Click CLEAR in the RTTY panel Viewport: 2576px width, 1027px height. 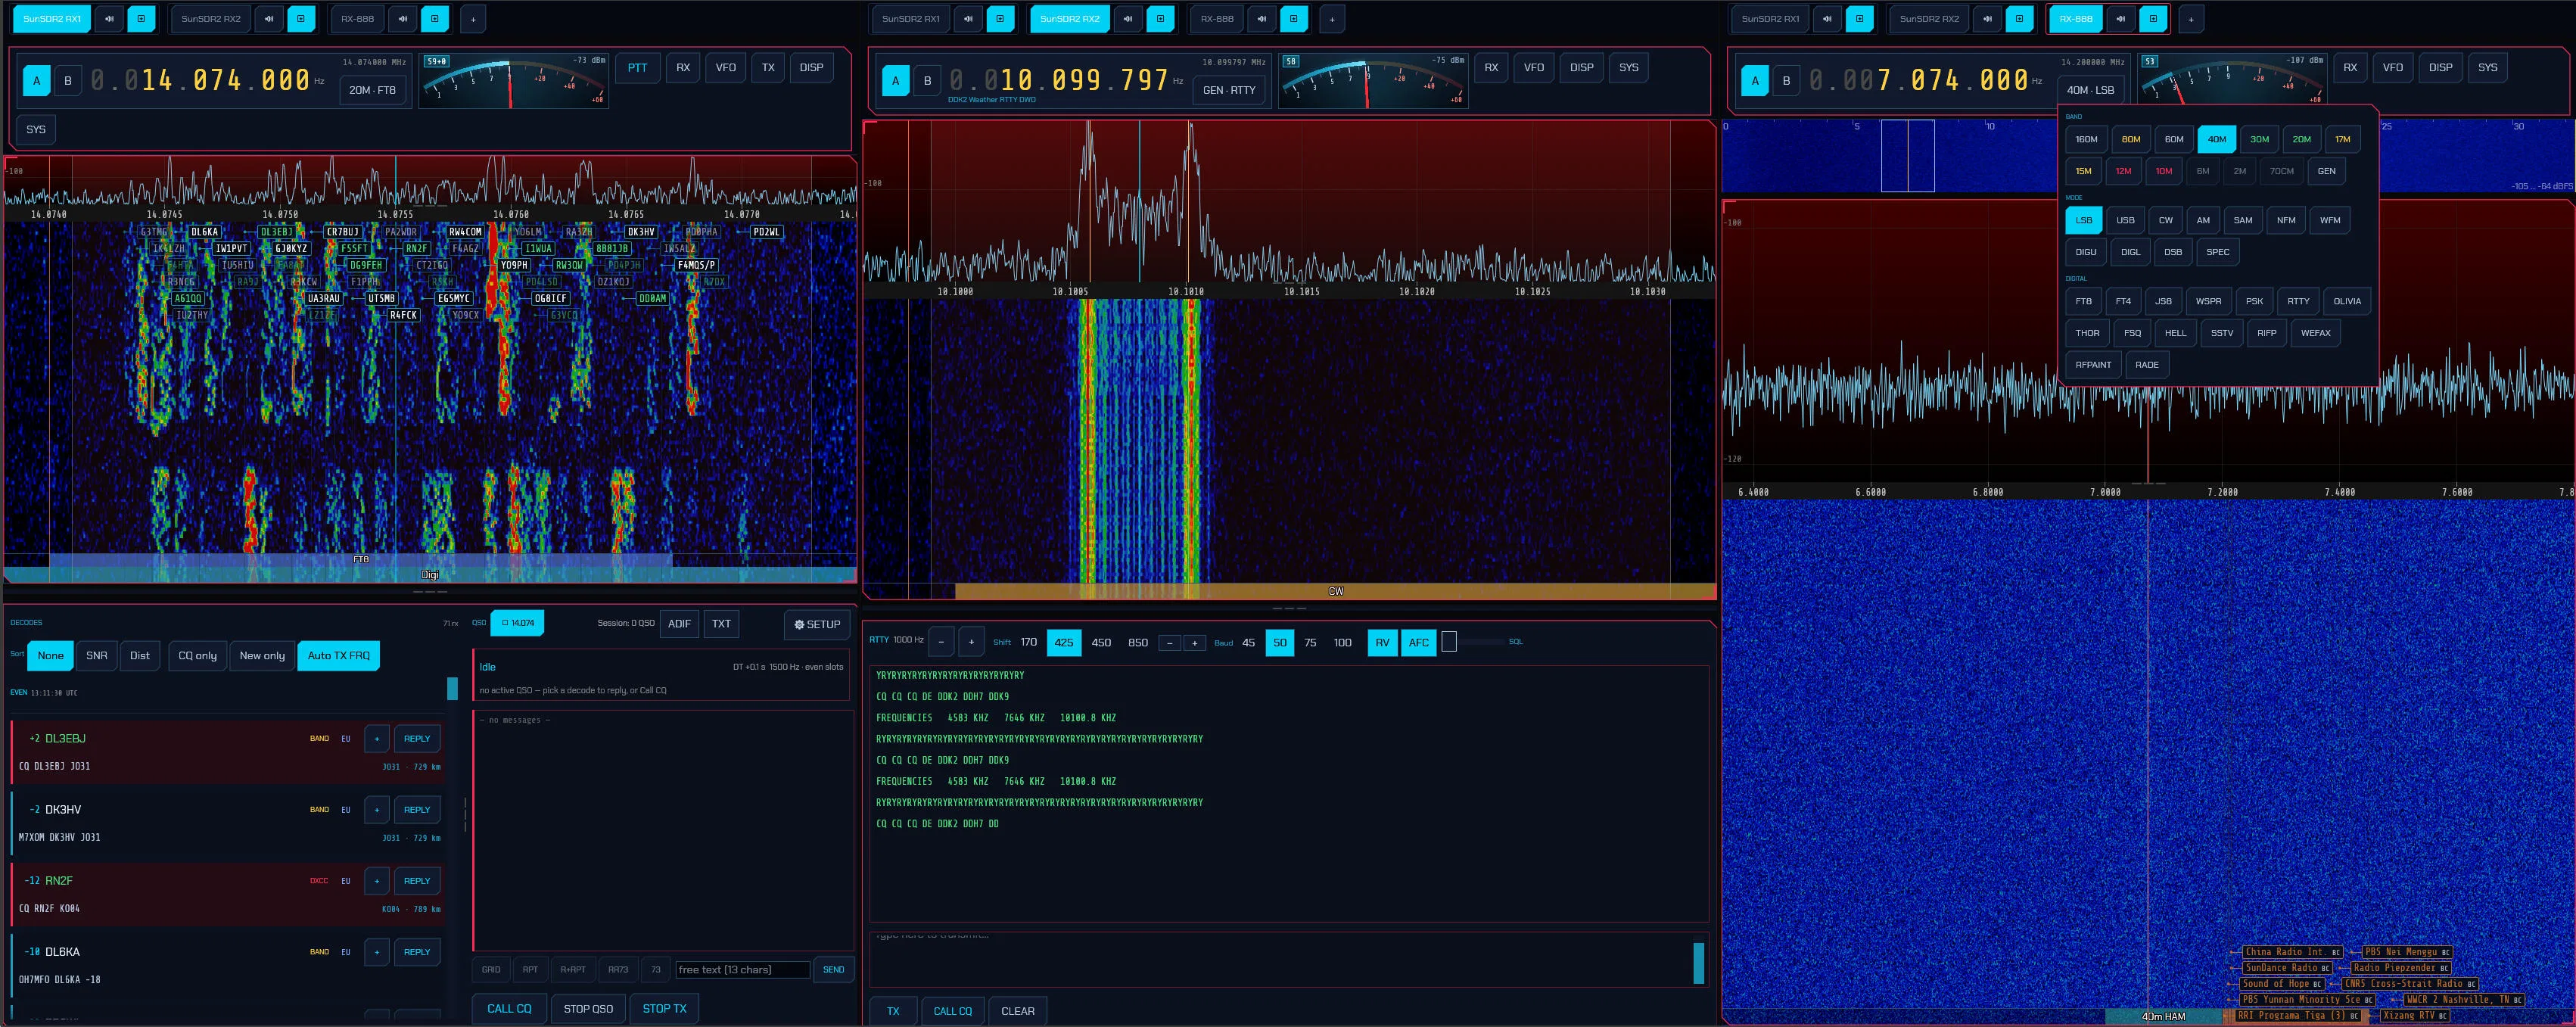pos(1018,1011)
